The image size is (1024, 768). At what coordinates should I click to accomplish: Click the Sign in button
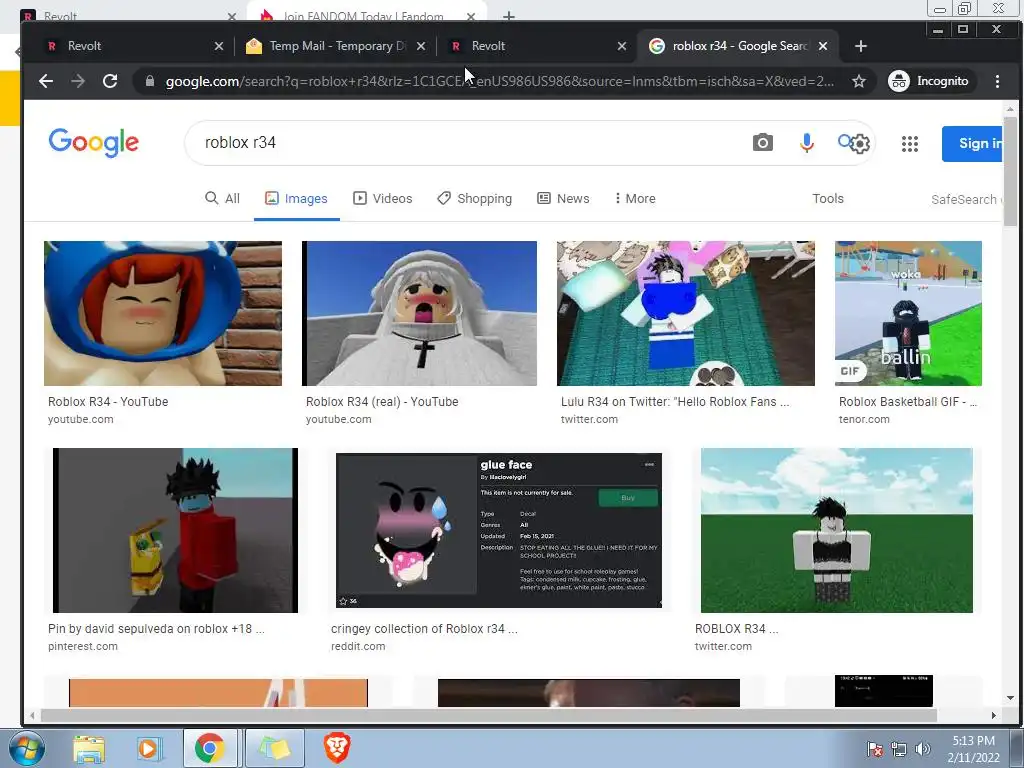pos(973,144)
